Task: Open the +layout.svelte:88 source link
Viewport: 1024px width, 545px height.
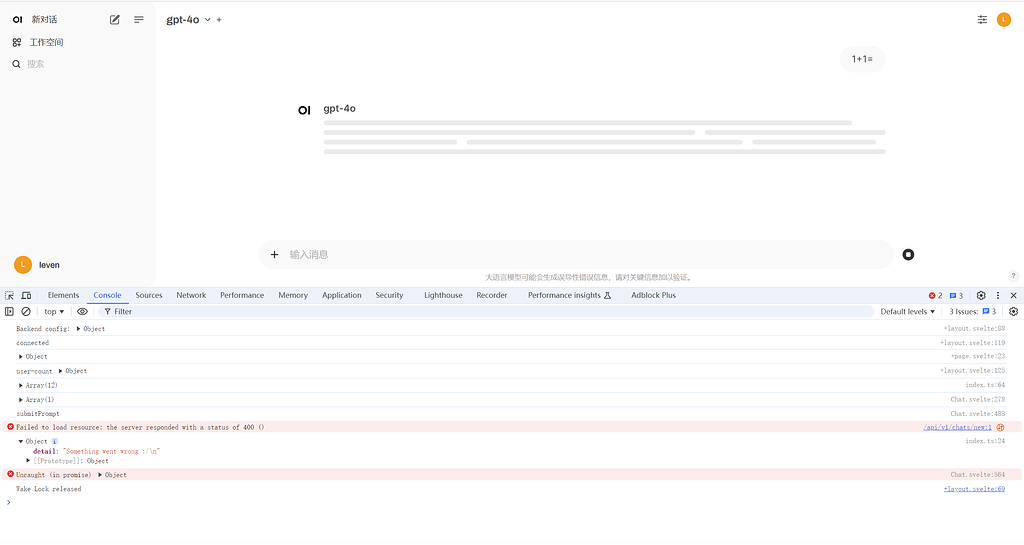Action: pos(974,329)
